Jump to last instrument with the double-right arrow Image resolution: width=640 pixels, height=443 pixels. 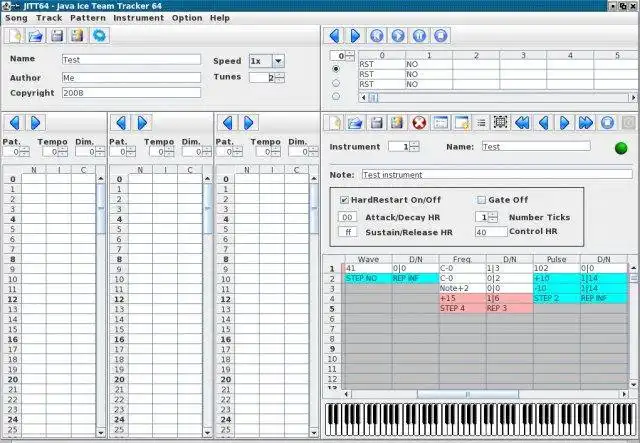(586, 122)
